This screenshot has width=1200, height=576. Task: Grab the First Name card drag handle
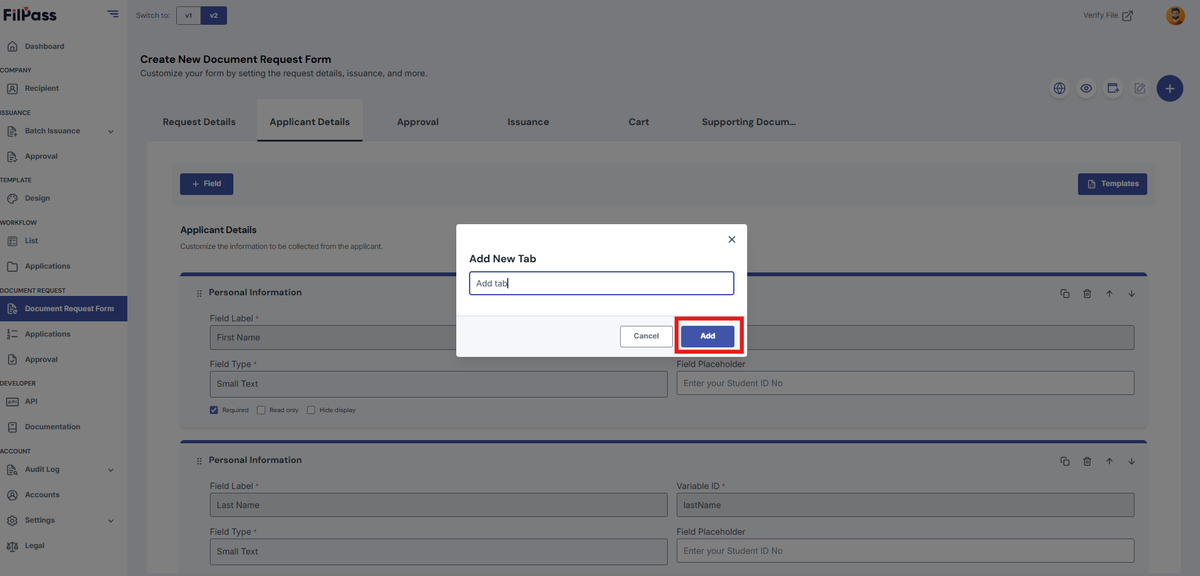[199, 293]
